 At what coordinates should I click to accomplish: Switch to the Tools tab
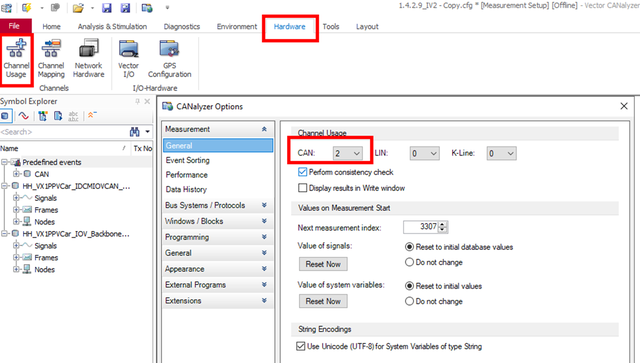point(331,27)
